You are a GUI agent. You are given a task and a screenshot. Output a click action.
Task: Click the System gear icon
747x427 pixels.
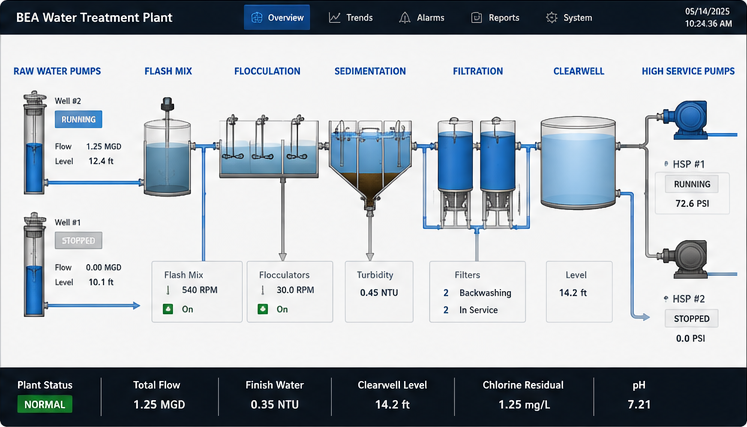tap(552, 18)
